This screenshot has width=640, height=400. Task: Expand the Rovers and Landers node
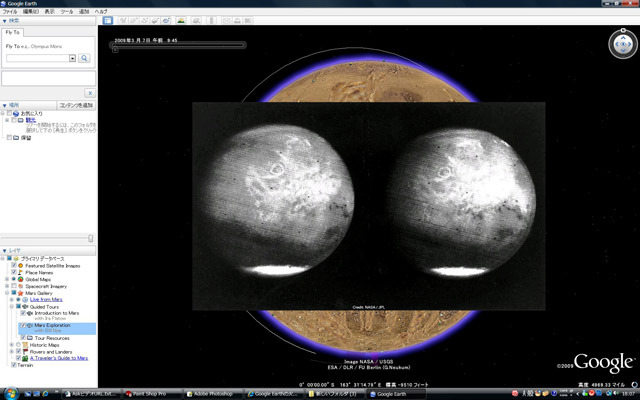[x=12, y=351]
